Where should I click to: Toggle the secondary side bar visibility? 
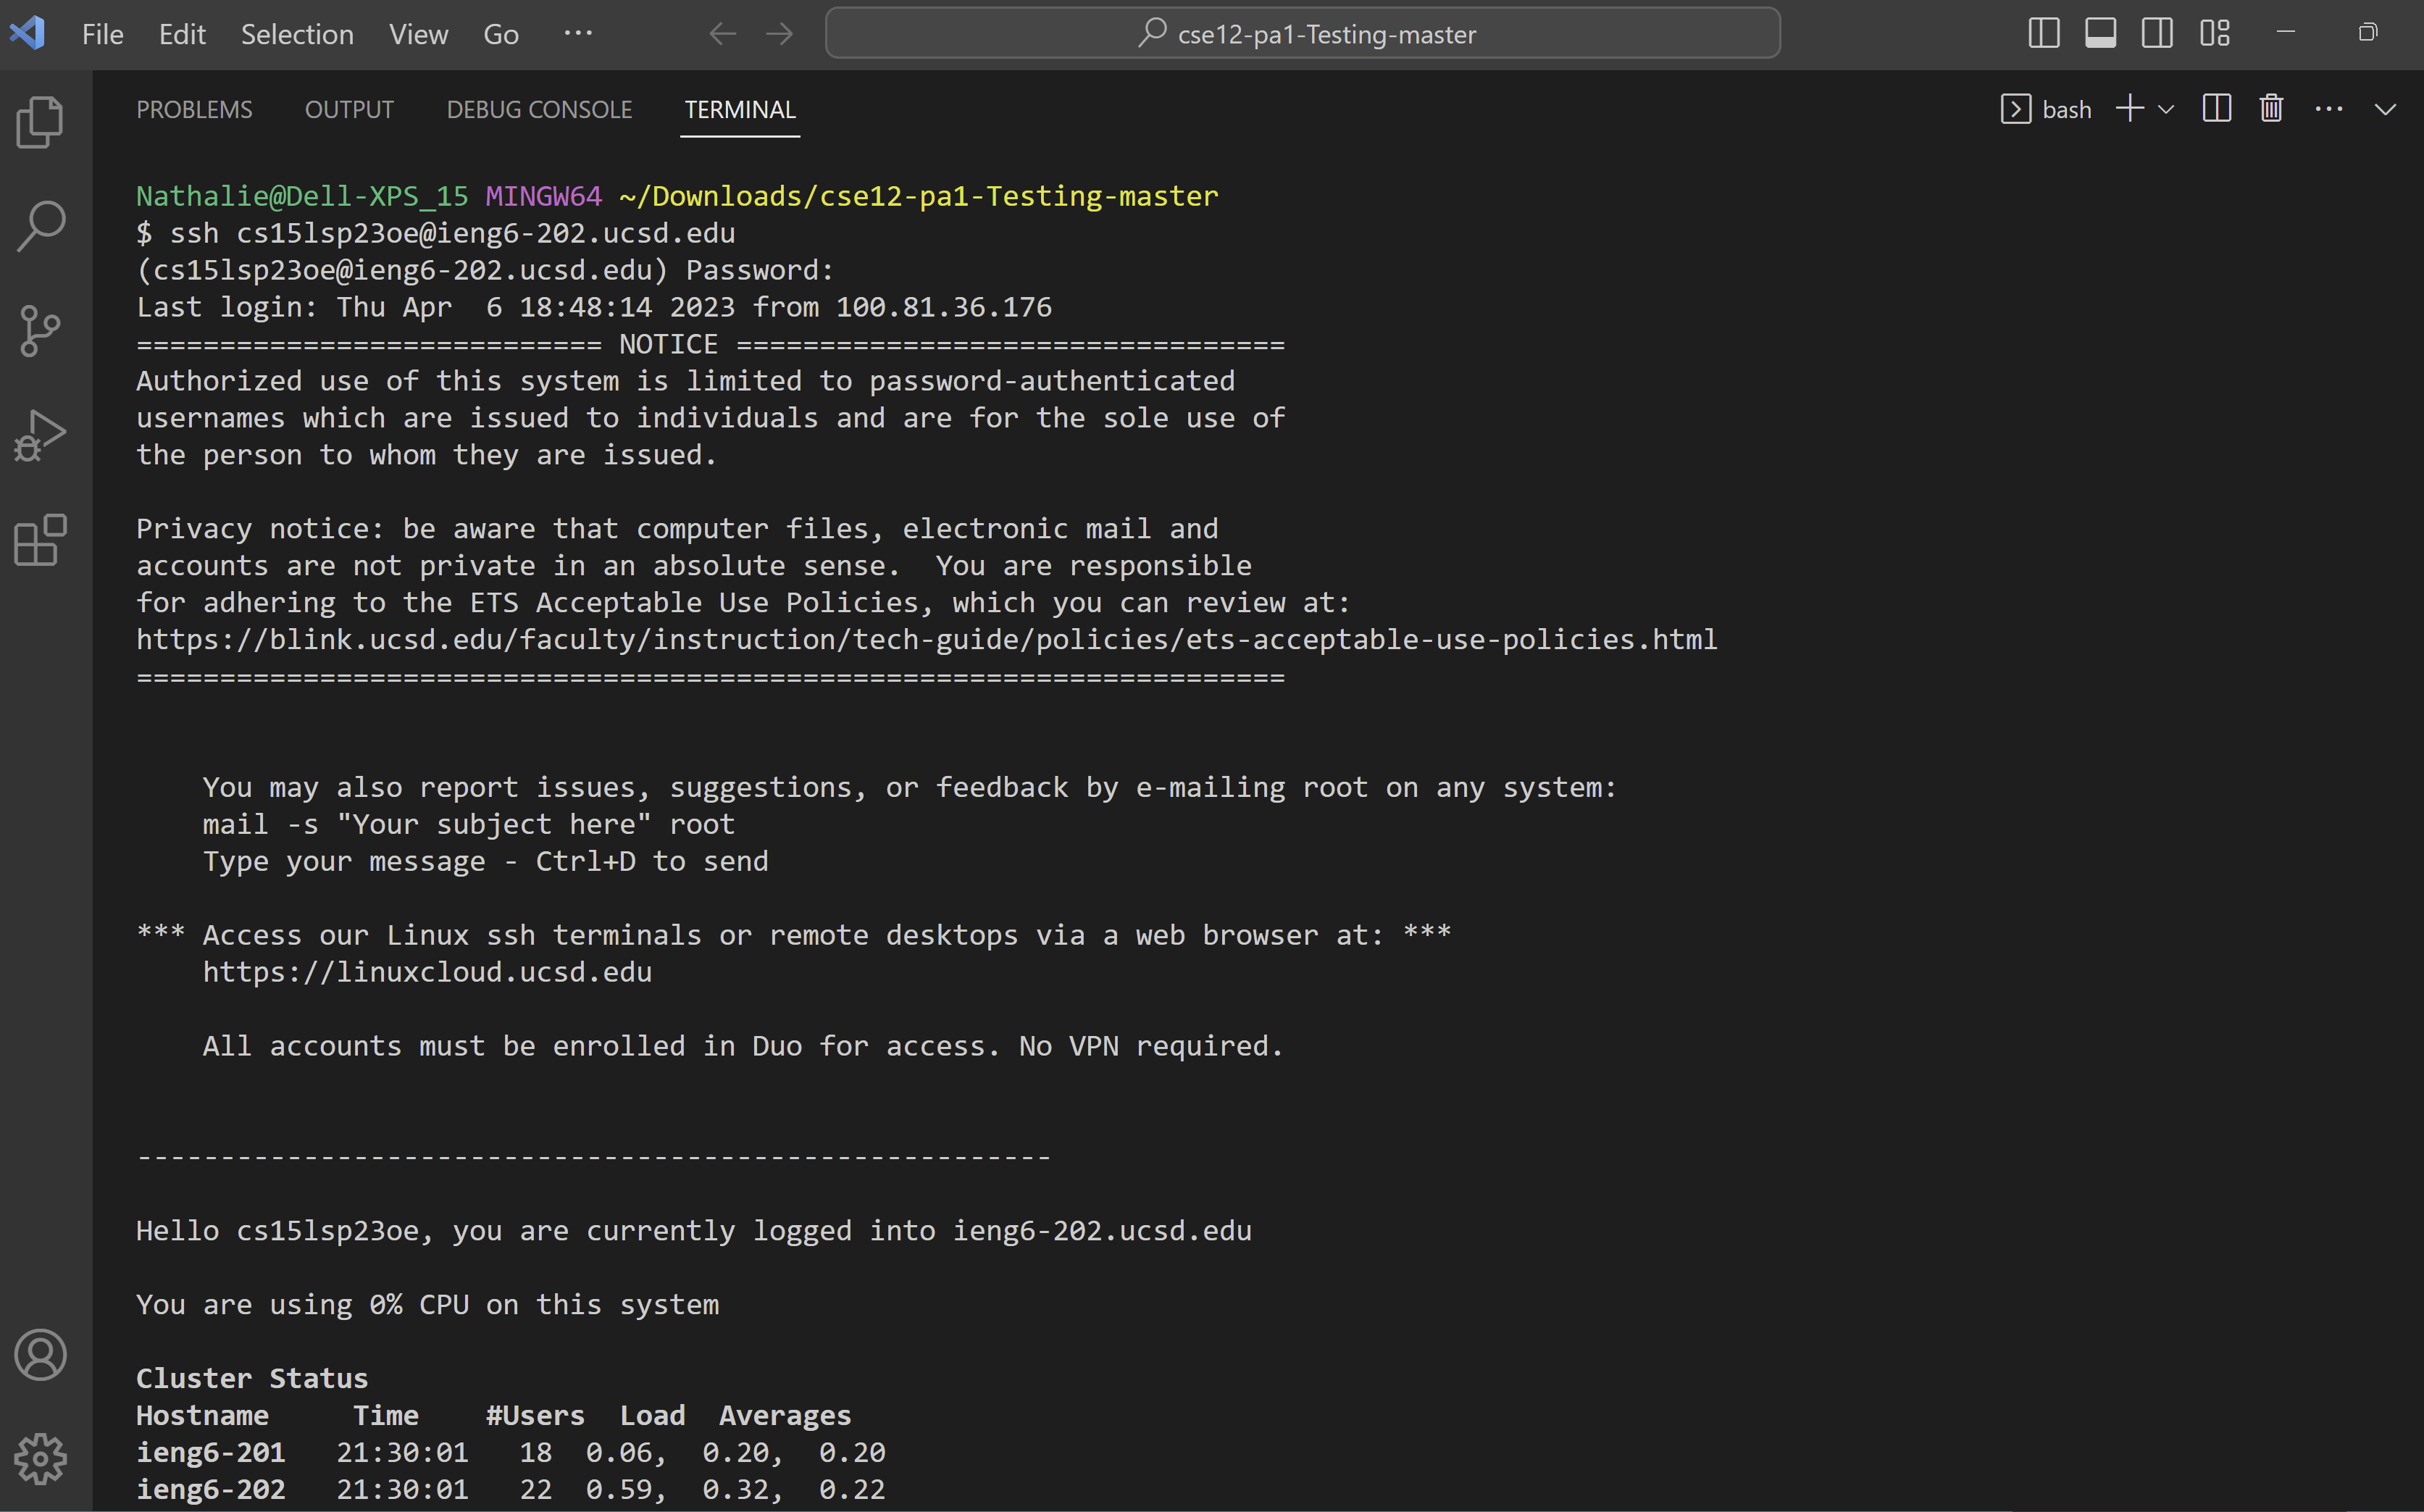tap(2157, 33)
